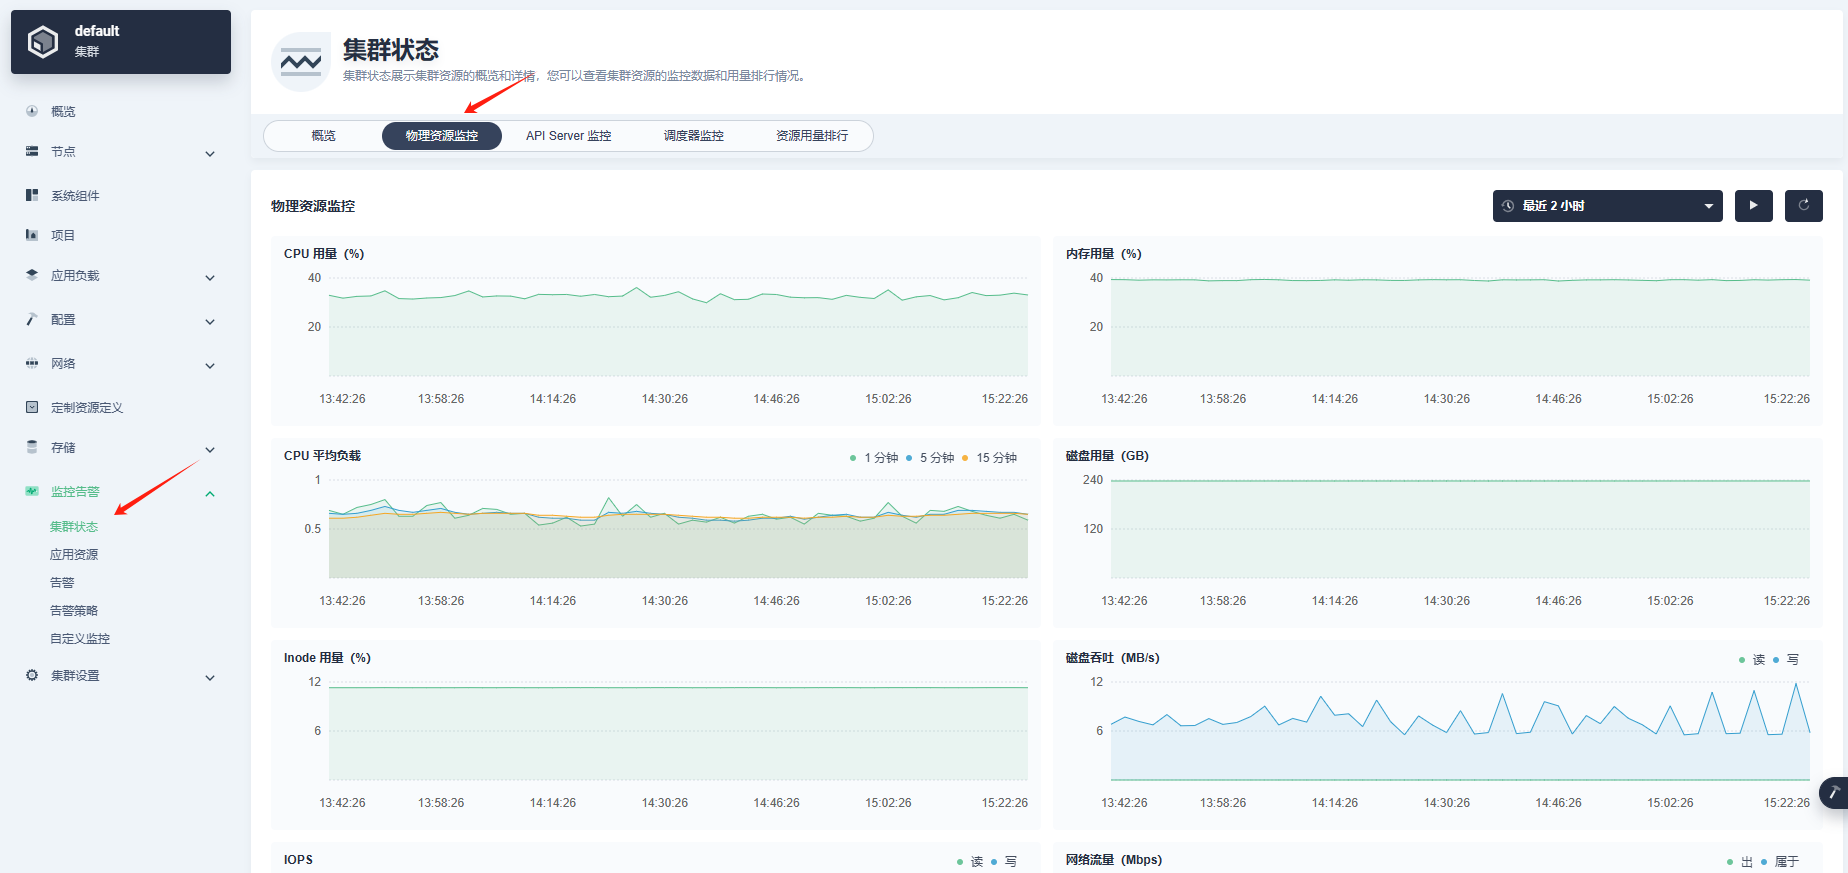Start auto-refresh with the play button
Screen dimensions: 1848x873
click(x=1754, y=206)
